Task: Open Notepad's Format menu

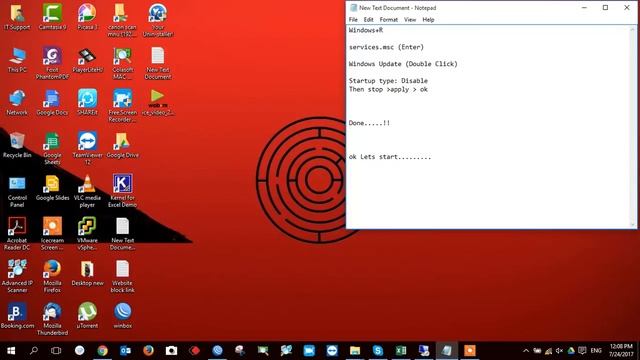Action: 389,20
